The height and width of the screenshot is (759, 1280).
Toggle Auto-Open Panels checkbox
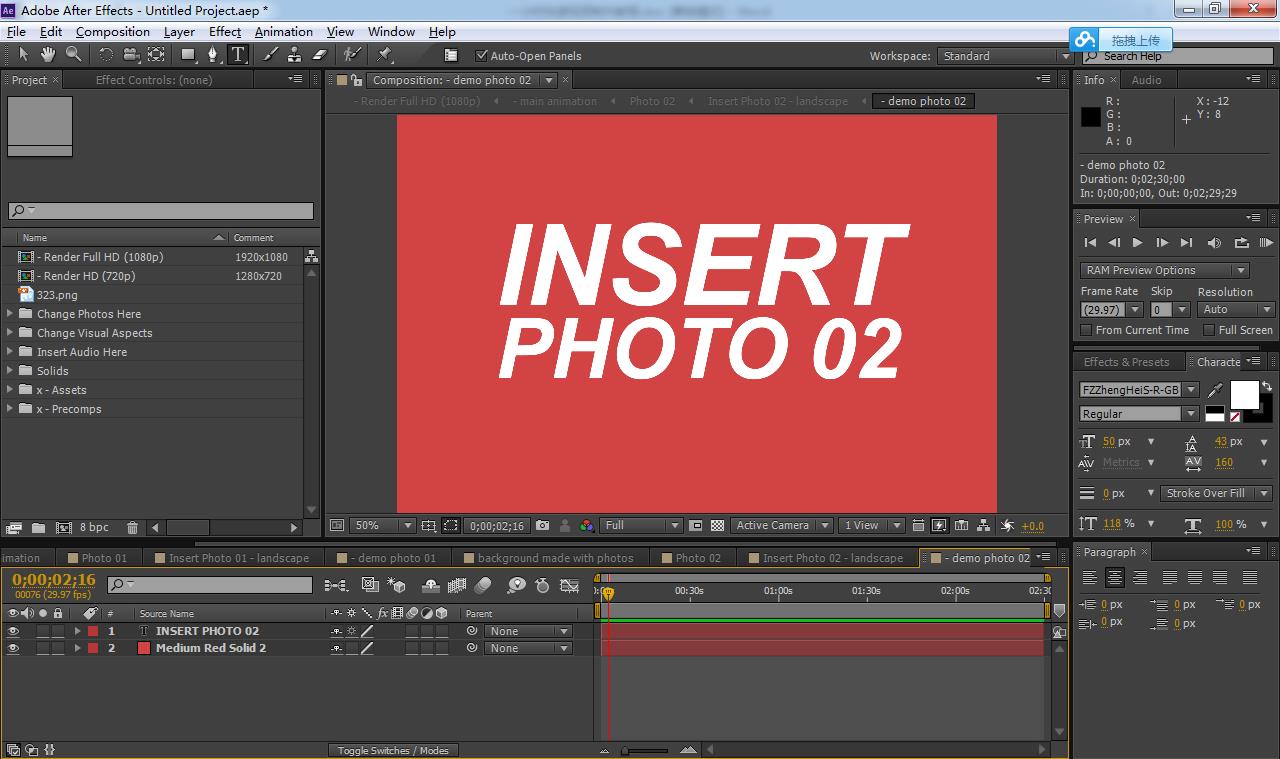pyautogui.click(x=482, y=56)
